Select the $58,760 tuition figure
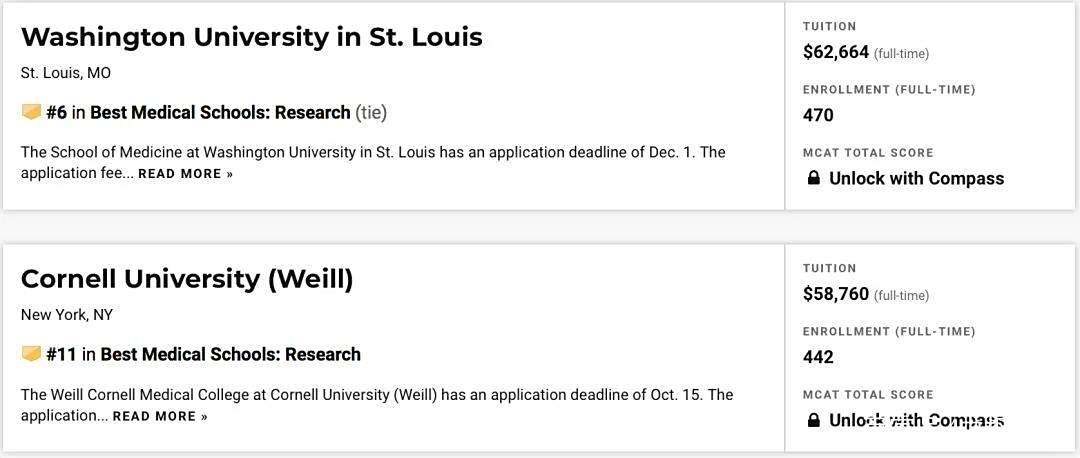The width and height of the screenshot is (1080, 458). click(x=836, y=294)
